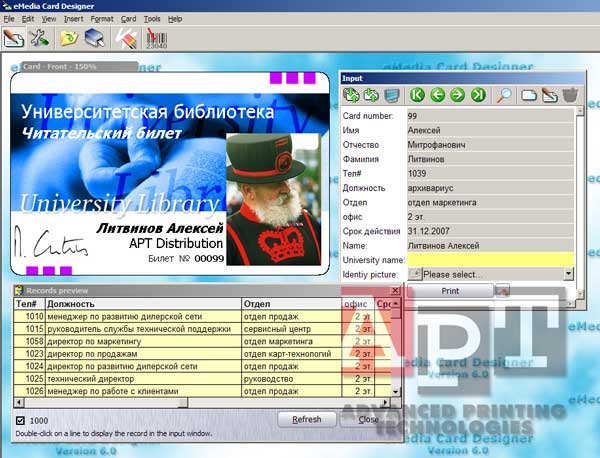Open the File menu
Viewport: 600px width, 458px height.
click(9, 19)
